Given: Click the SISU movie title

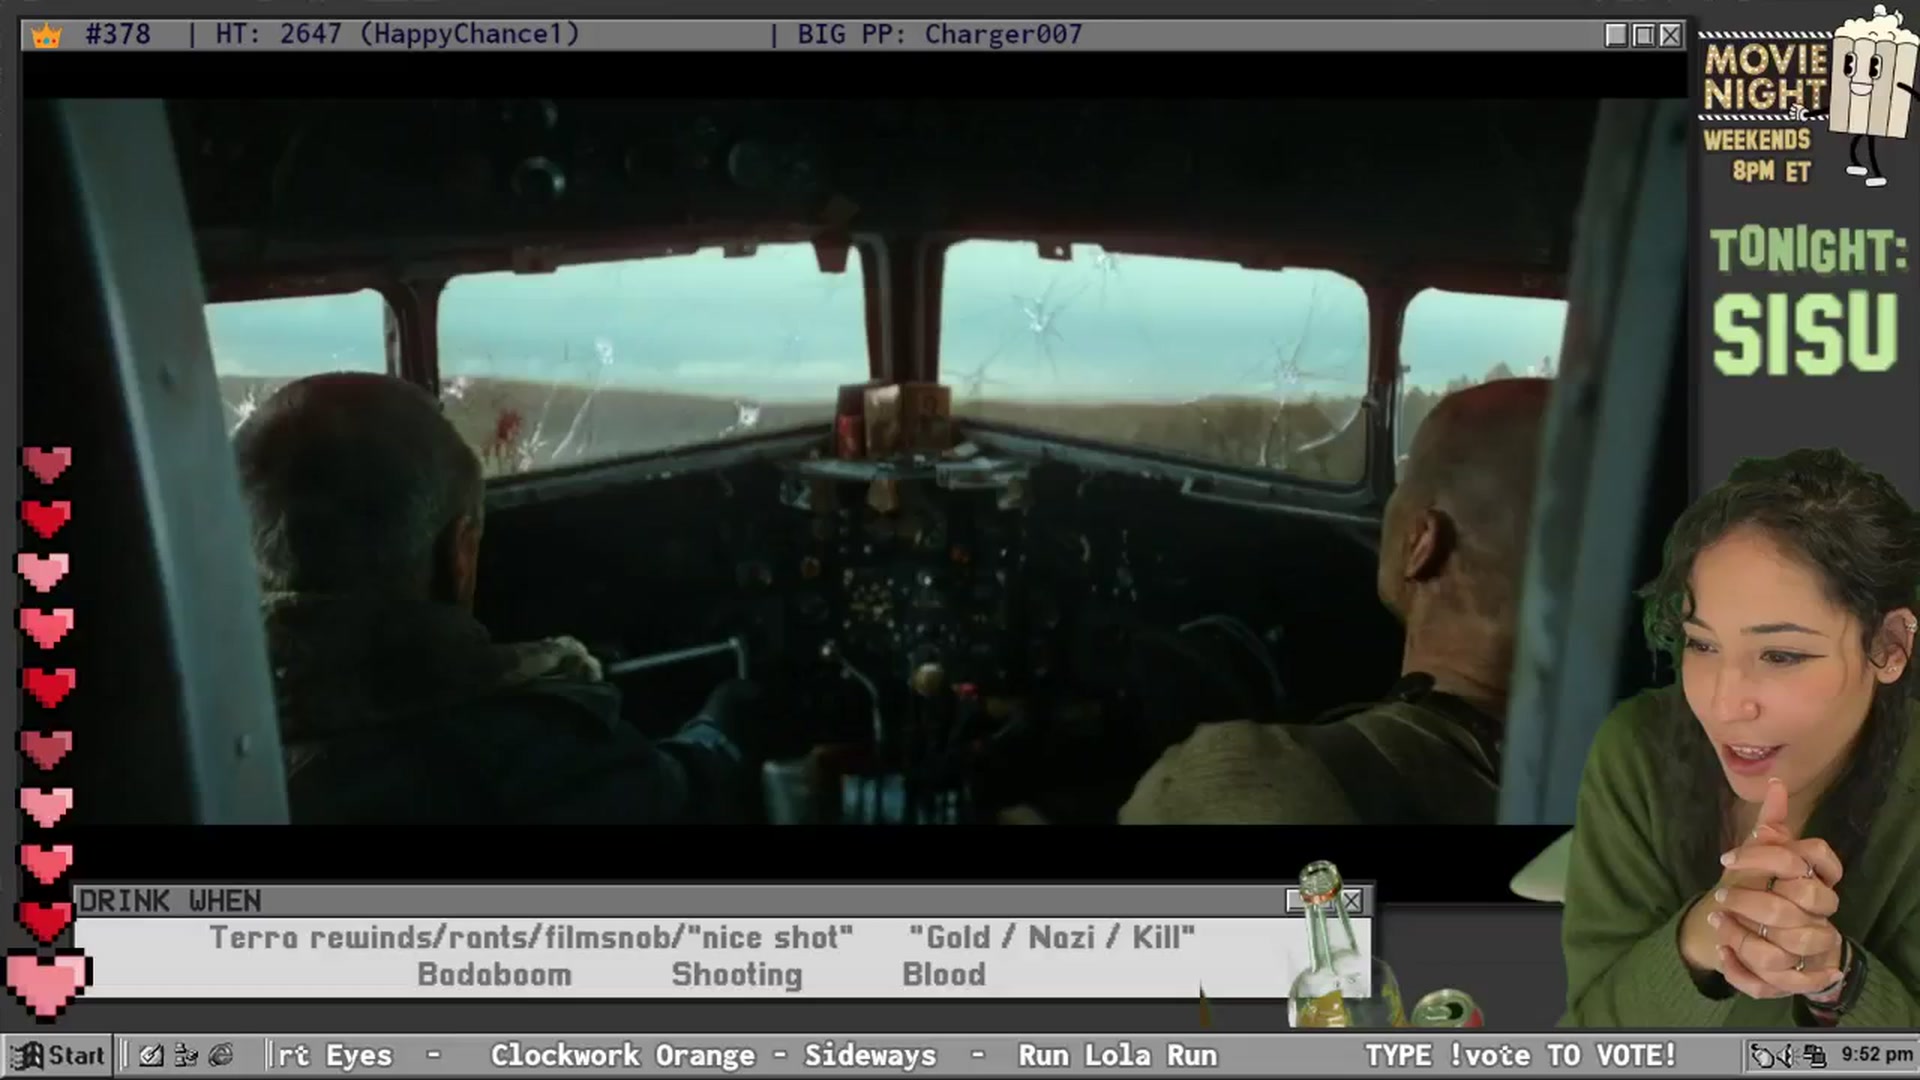Looking at the screenshot, I should [x=1806, y=334].
